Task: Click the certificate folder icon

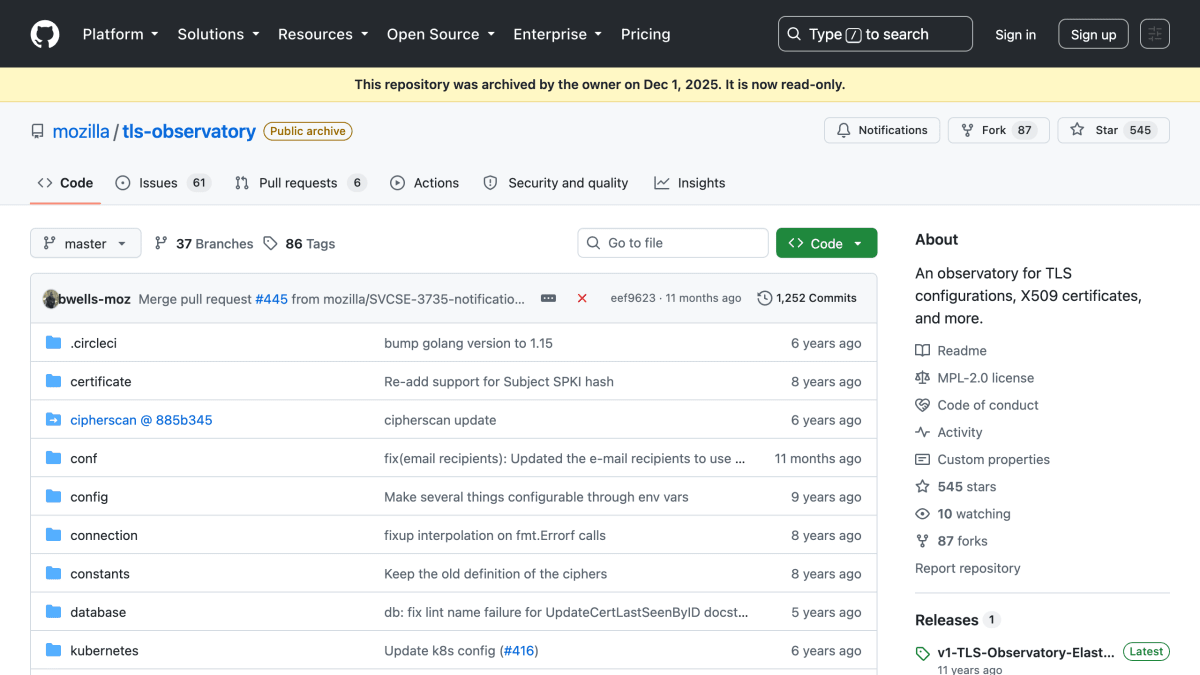Action: tap(53, 381)
